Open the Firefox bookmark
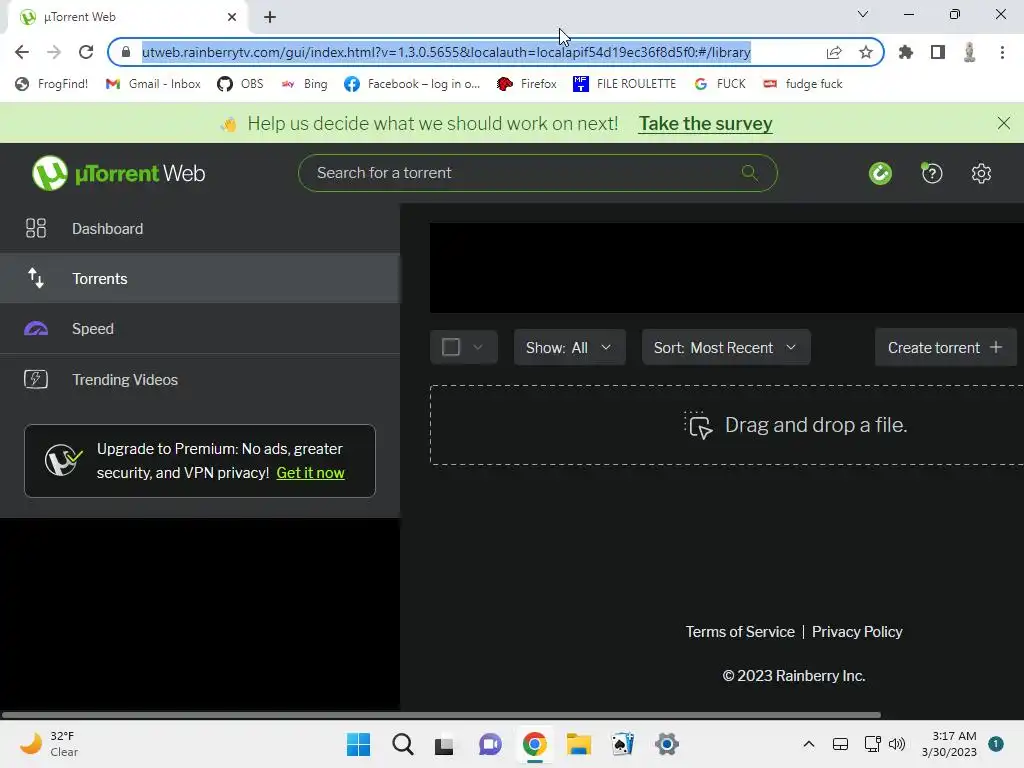 (x=526, y=84)
